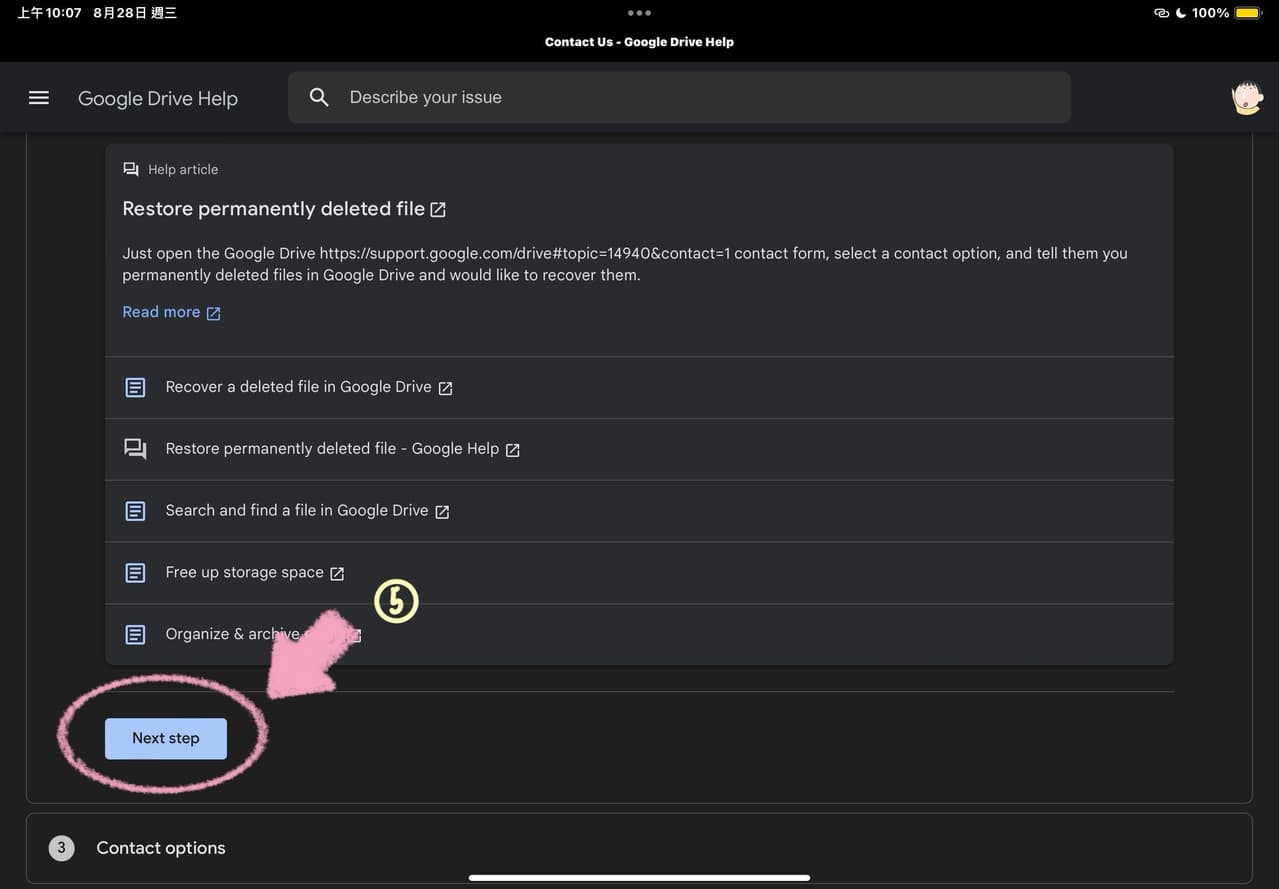Click document icon beside Free up storage space
Screen dimensions: 1279x889
click(135, 573)
